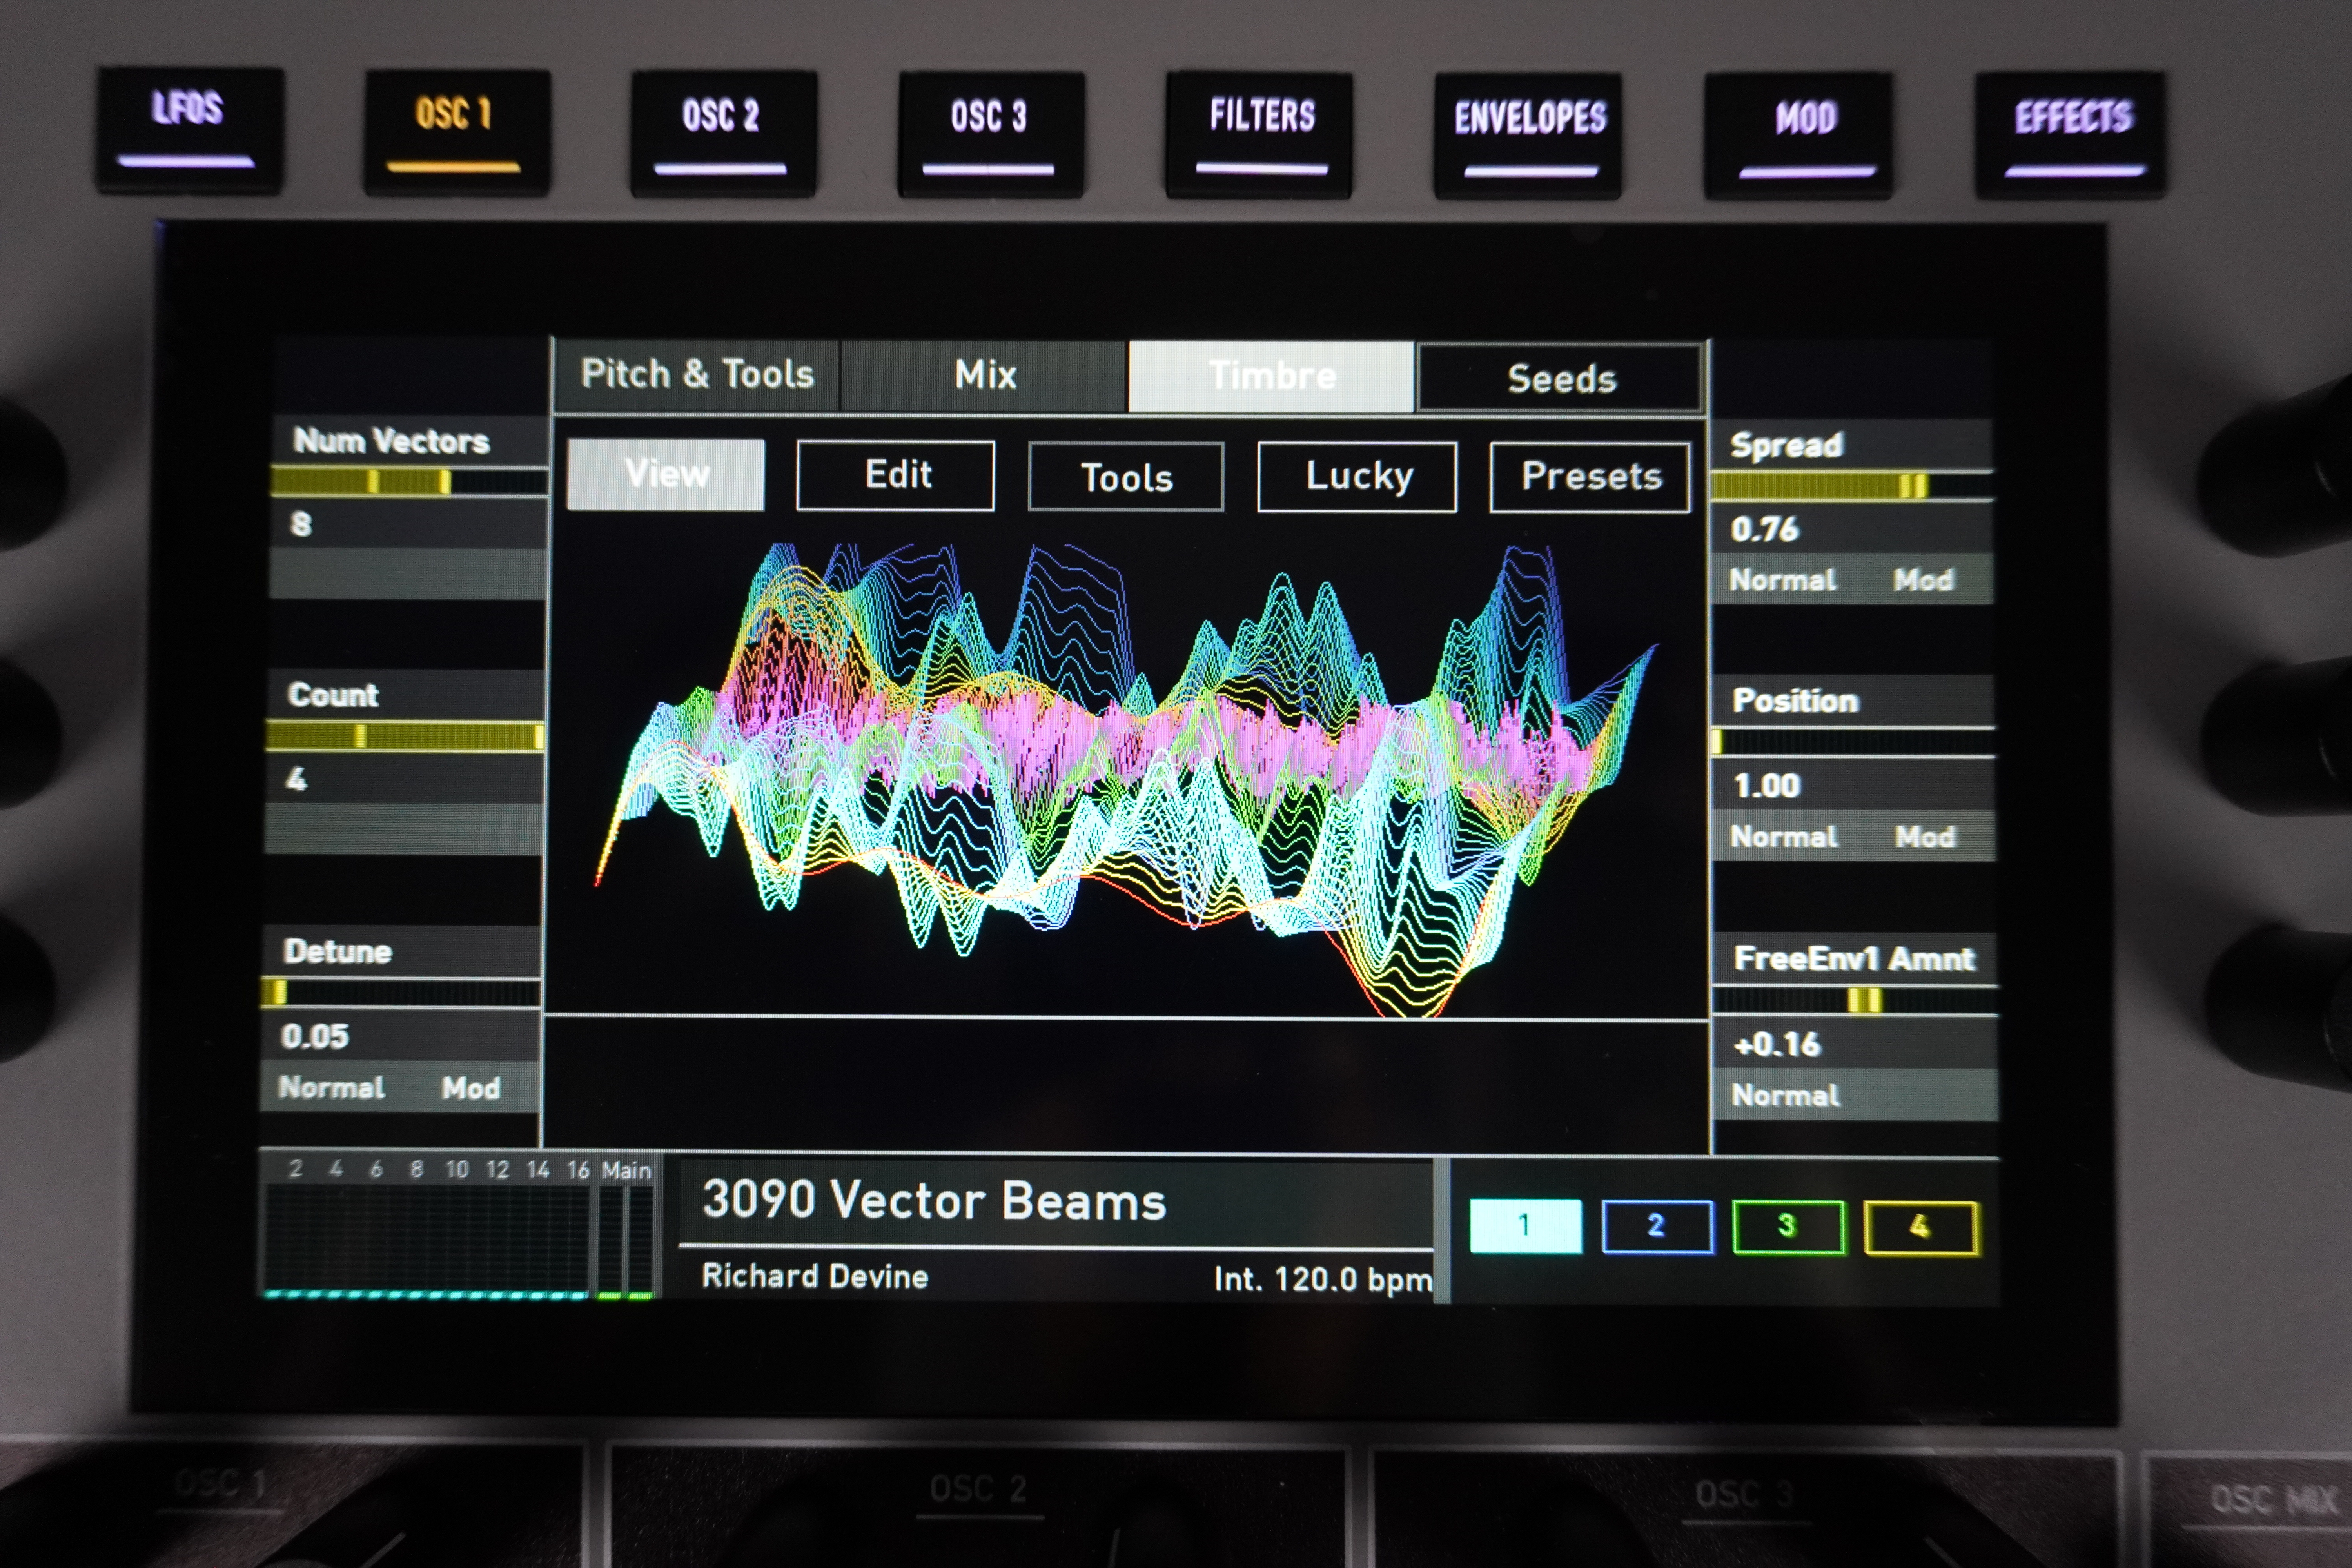The width and height of the screenshot is (2352, 1568).
Task: Tap the Presets button
Action: (1590, 477)
